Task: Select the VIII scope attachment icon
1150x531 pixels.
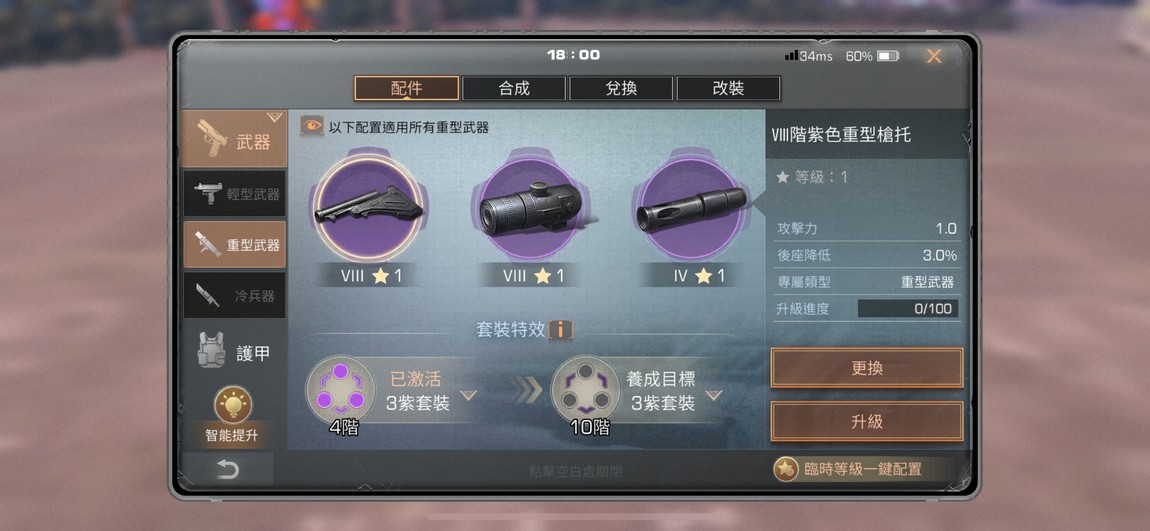Action: tap(531, 208)
